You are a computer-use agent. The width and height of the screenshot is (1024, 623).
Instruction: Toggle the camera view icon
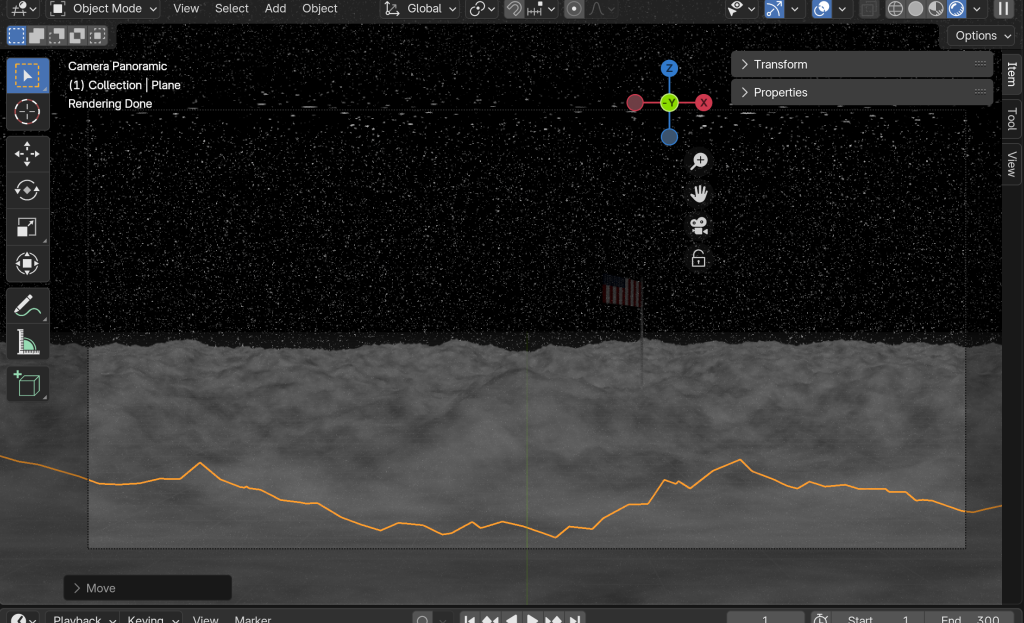click(x=699, y=226)
